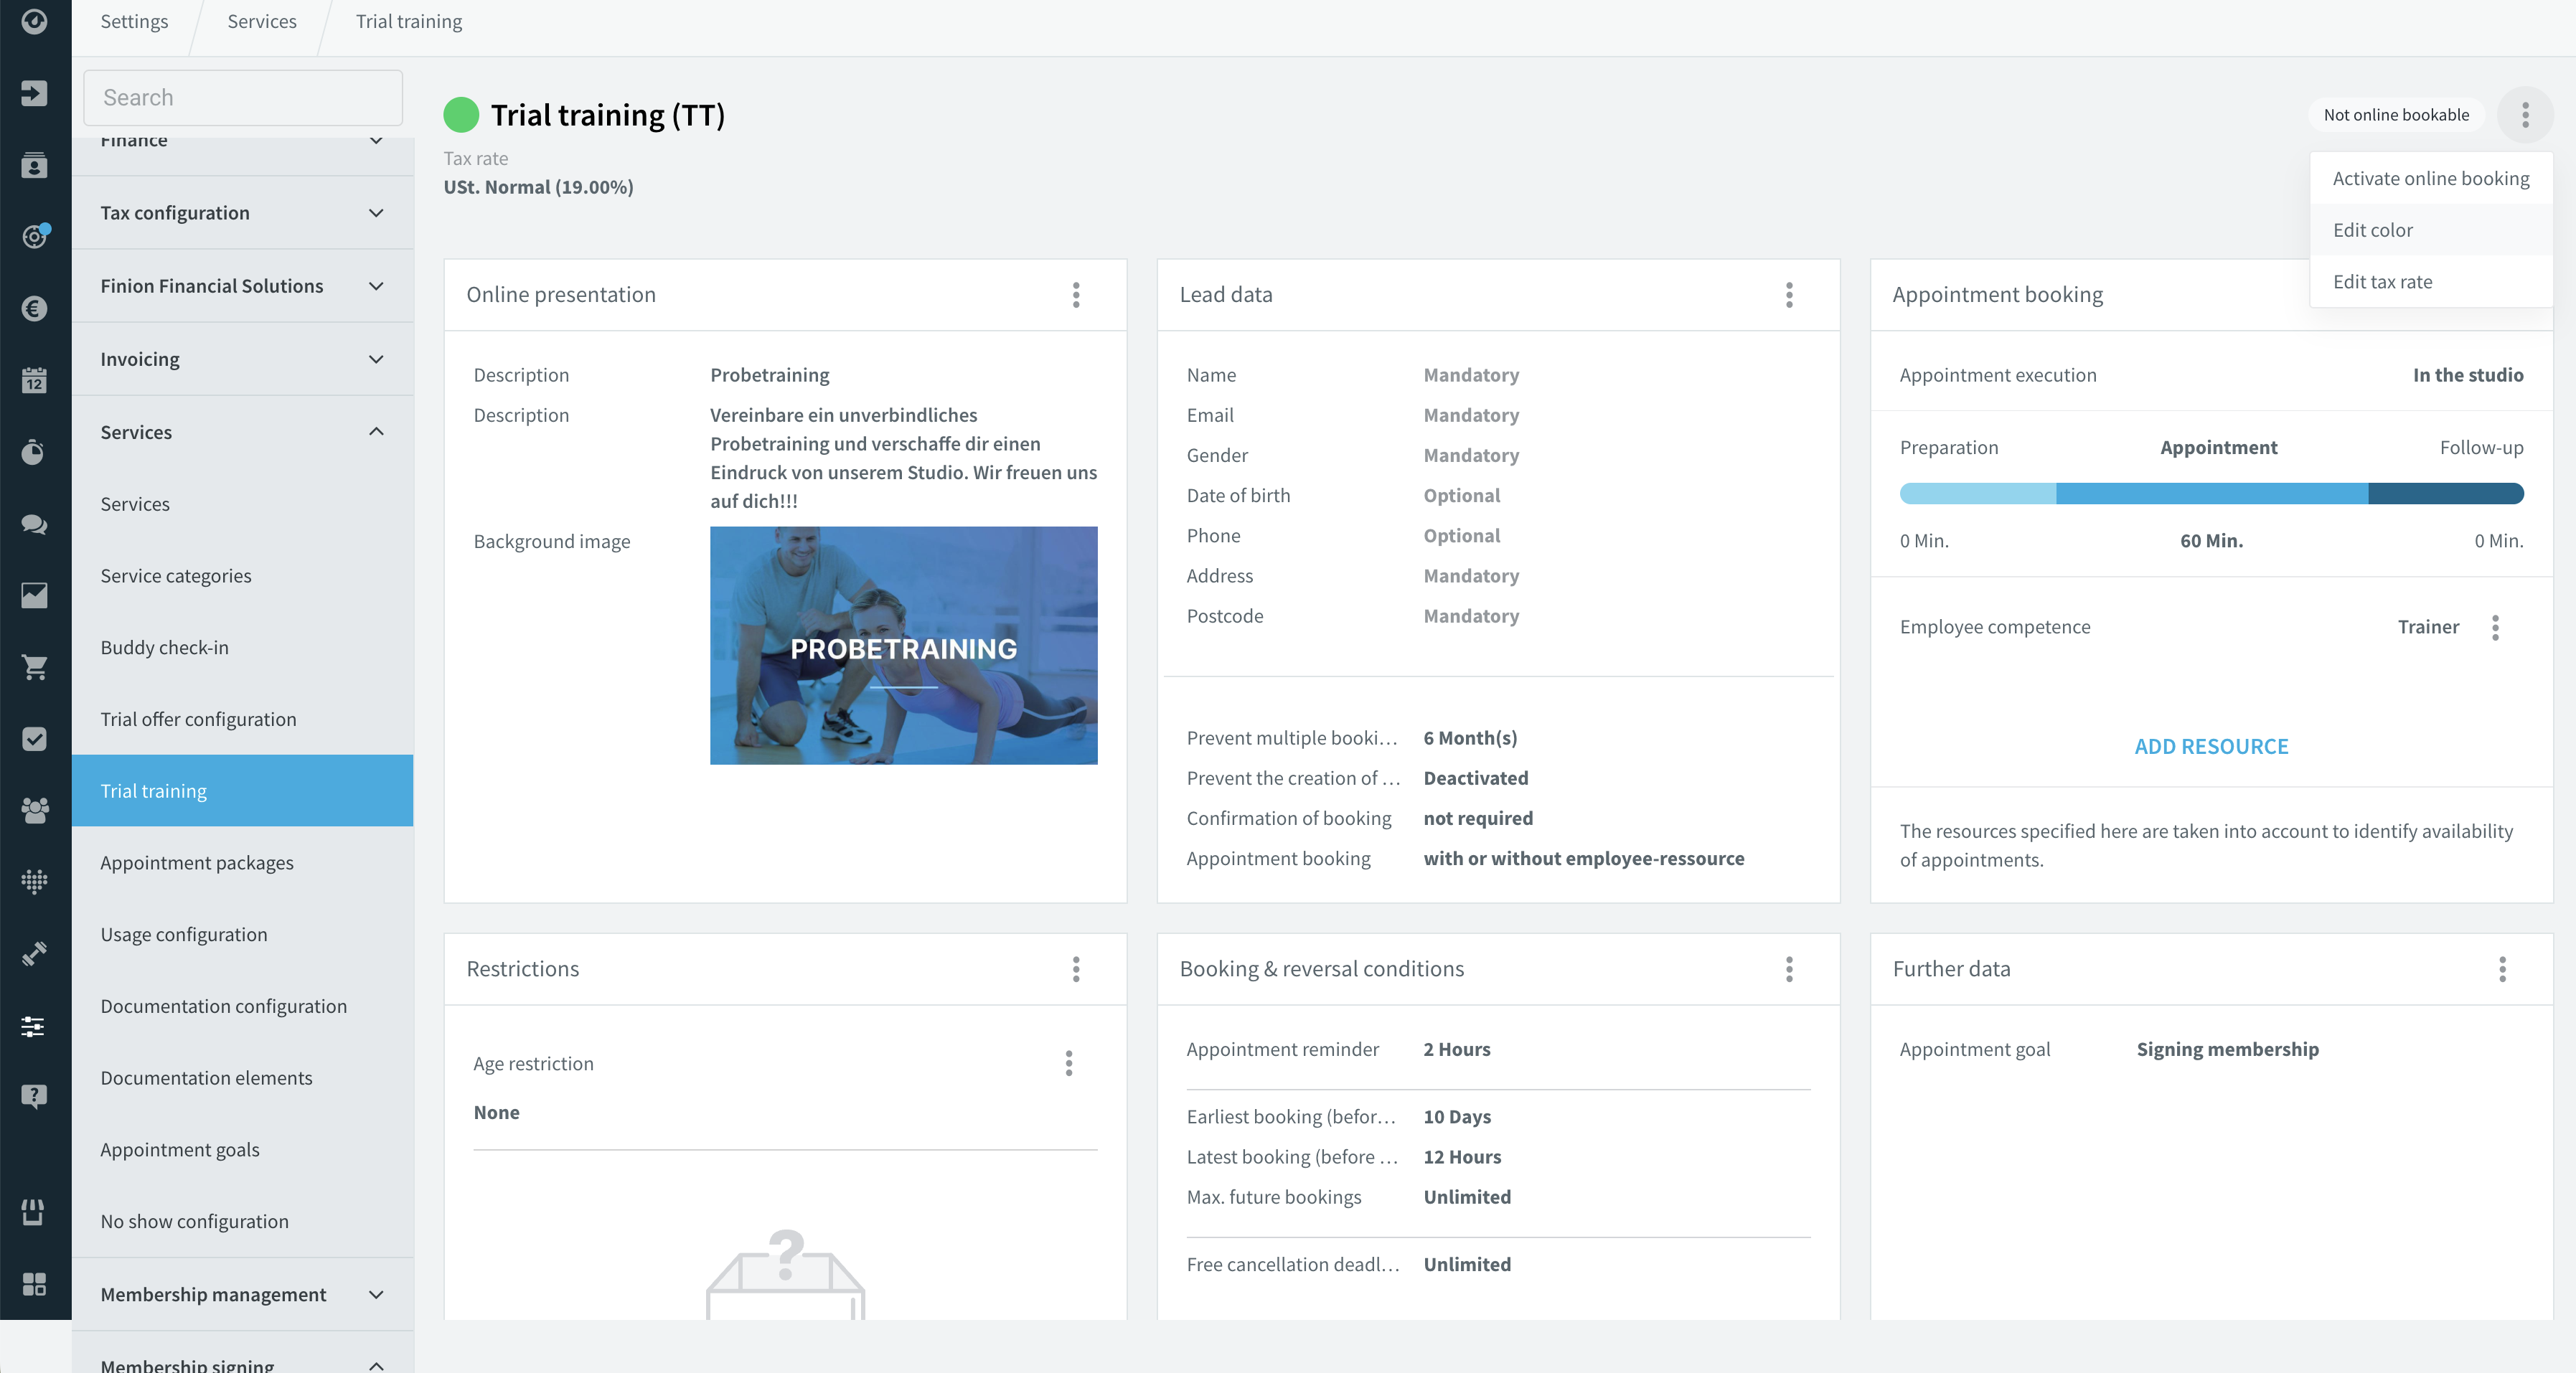Open Age restriction options menu
The height and width of the screenshot is (1373, 2576).
coord(1069,1063)
